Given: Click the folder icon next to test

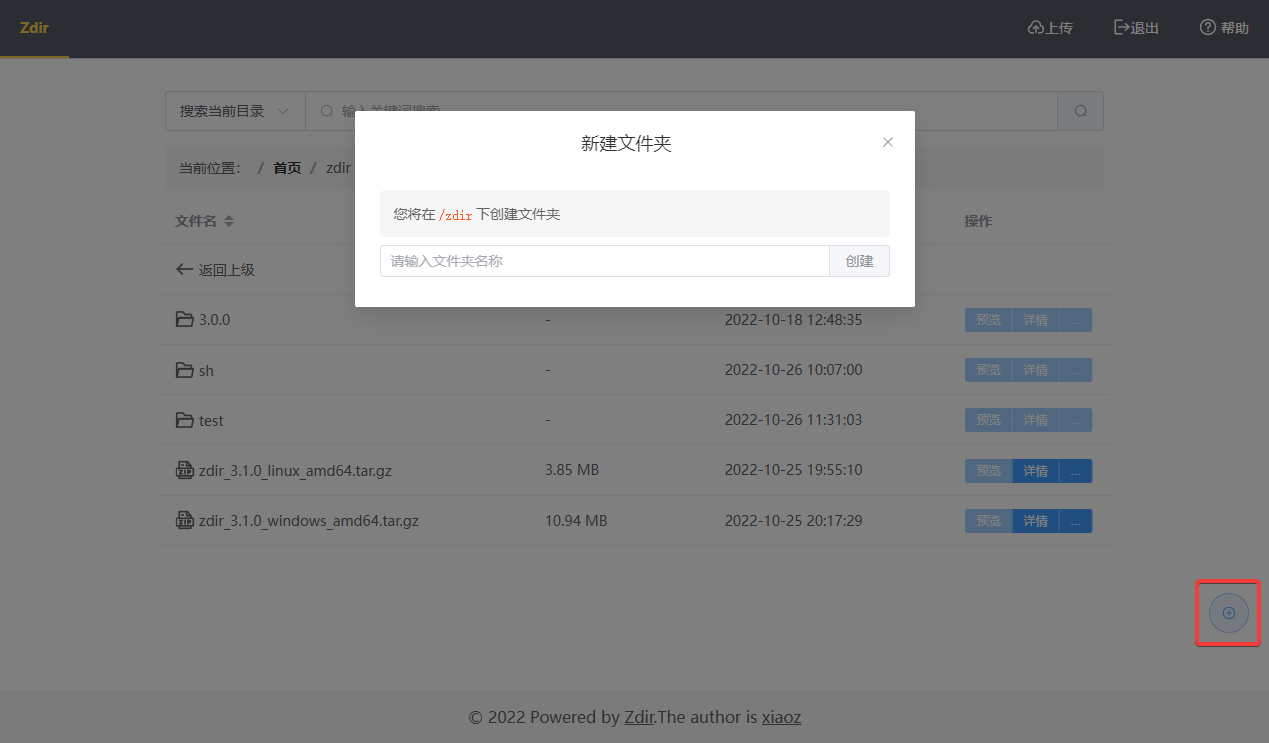Looking at the screenshot, I should click(184, 420).
